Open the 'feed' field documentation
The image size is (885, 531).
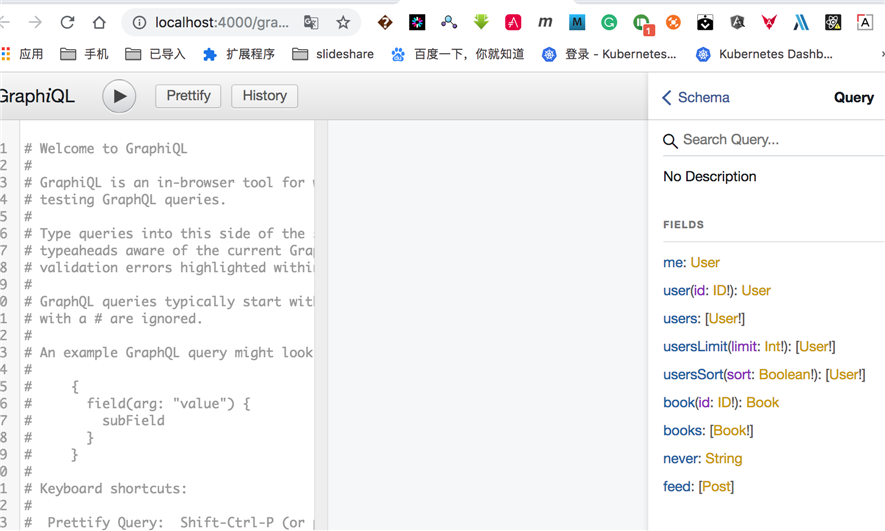point(677,486)
